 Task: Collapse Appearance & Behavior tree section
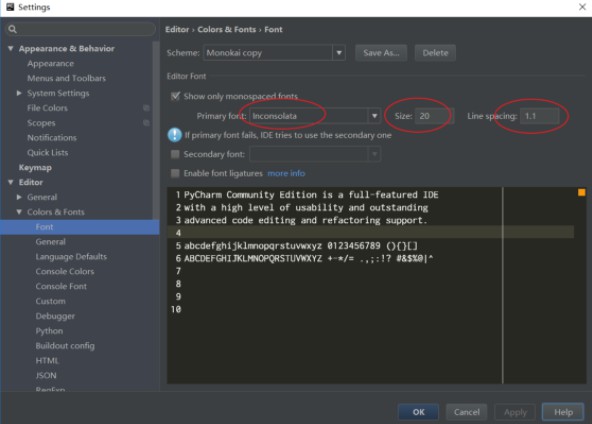click(11, 48)
